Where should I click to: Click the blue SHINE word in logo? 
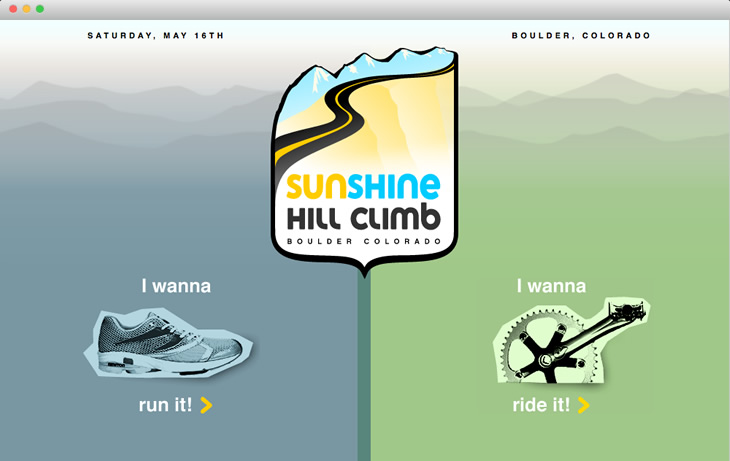pos(394,186)
